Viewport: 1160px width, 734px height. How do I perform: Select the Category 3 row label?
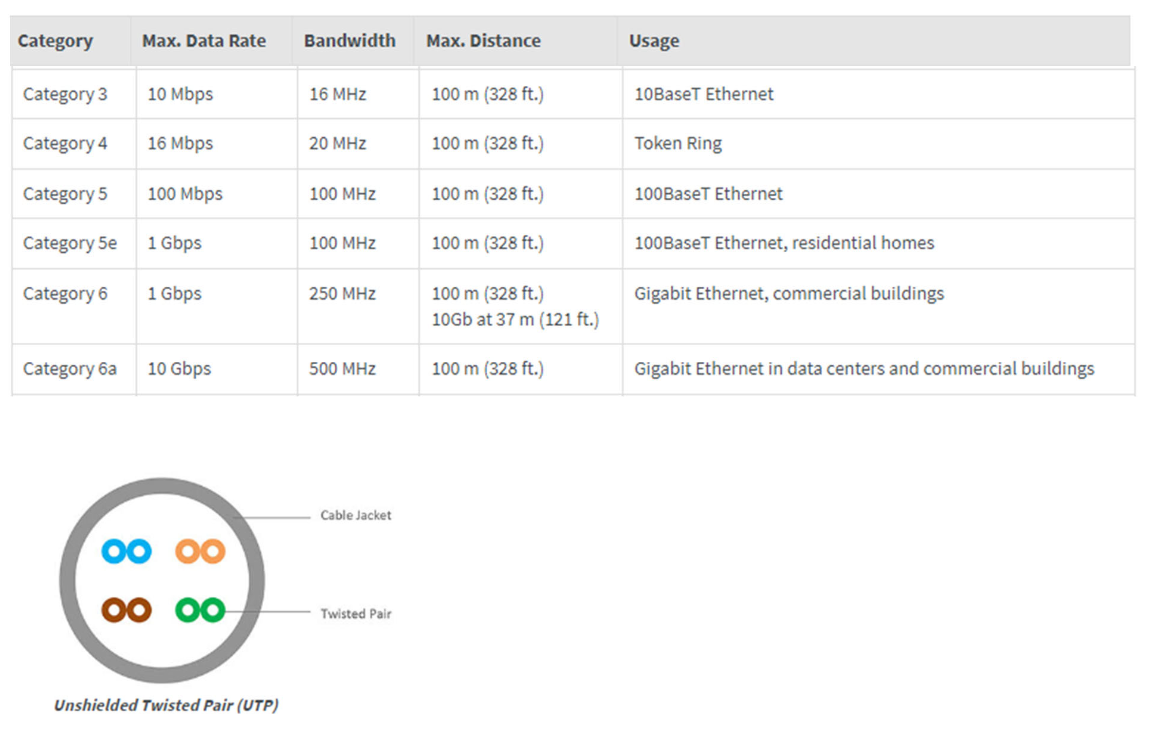65,94
